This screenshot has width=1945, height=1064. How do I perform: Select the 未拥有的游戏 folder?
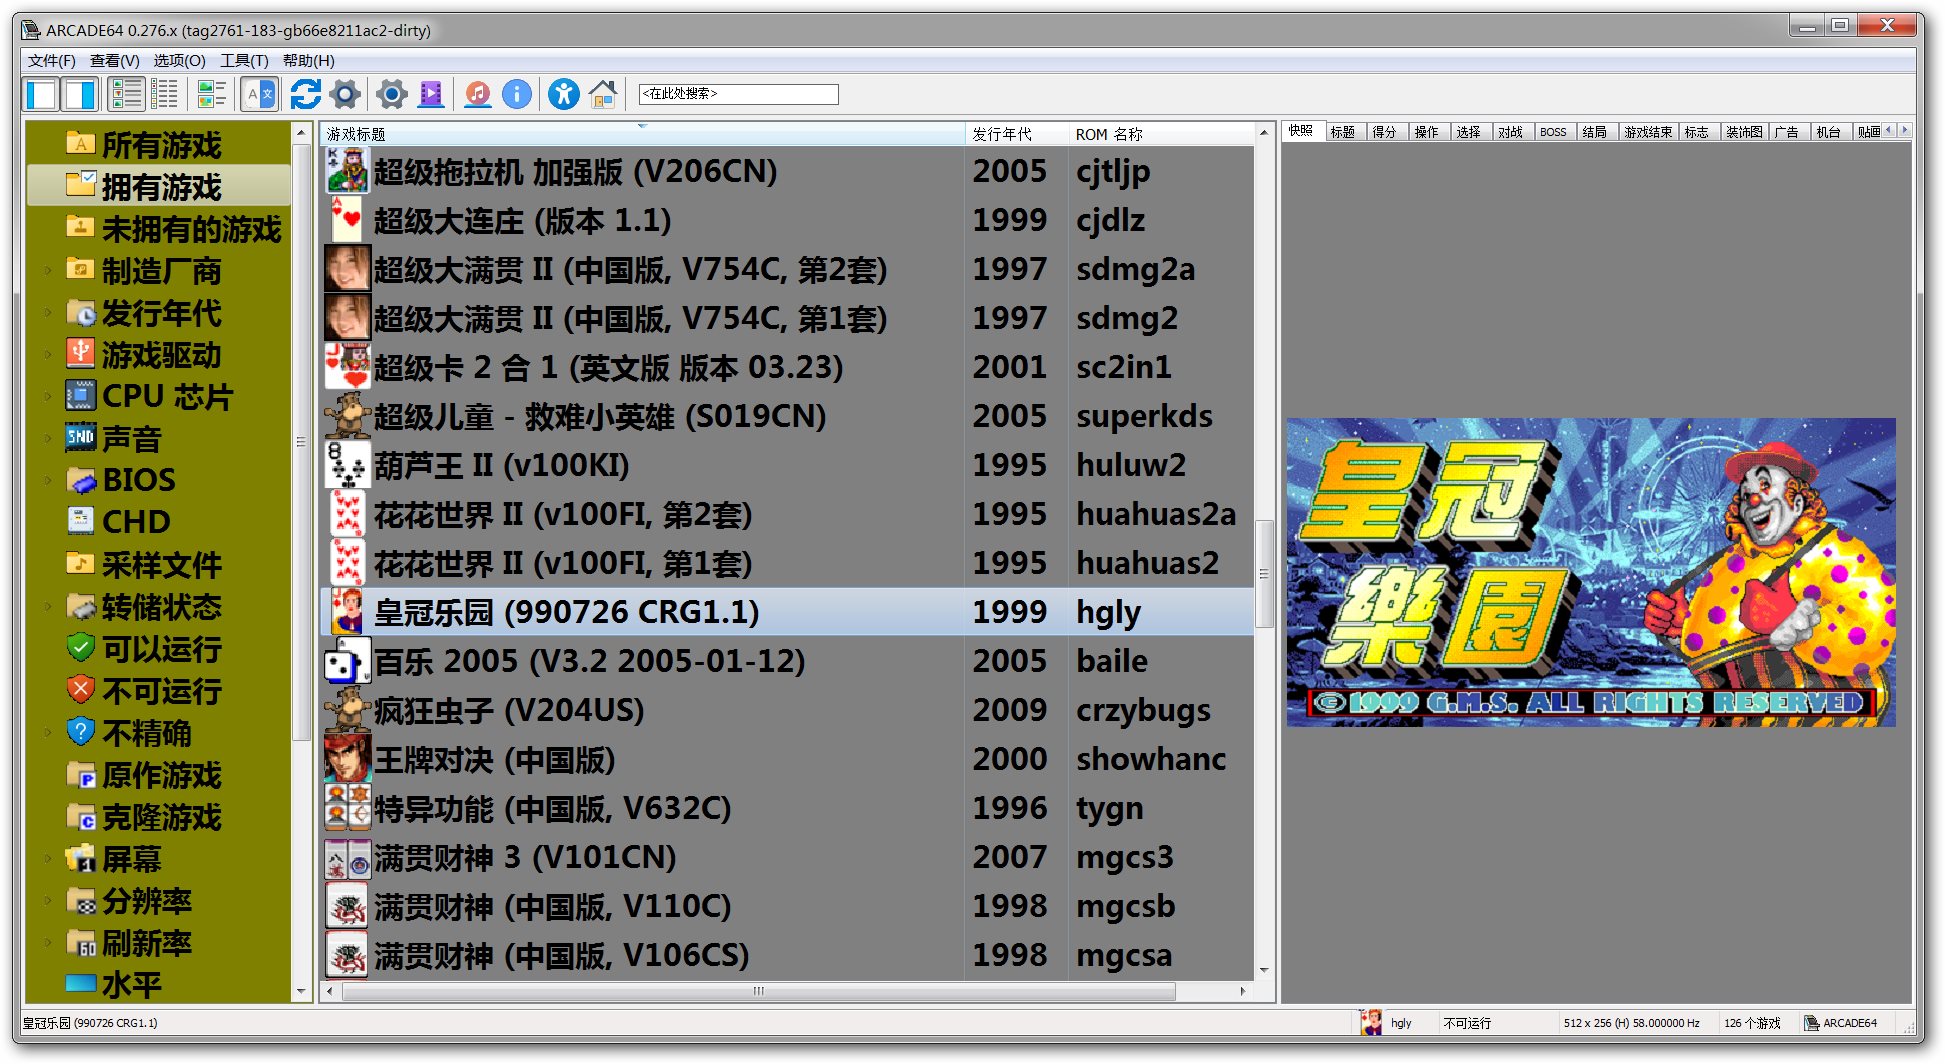pos(172,229)
